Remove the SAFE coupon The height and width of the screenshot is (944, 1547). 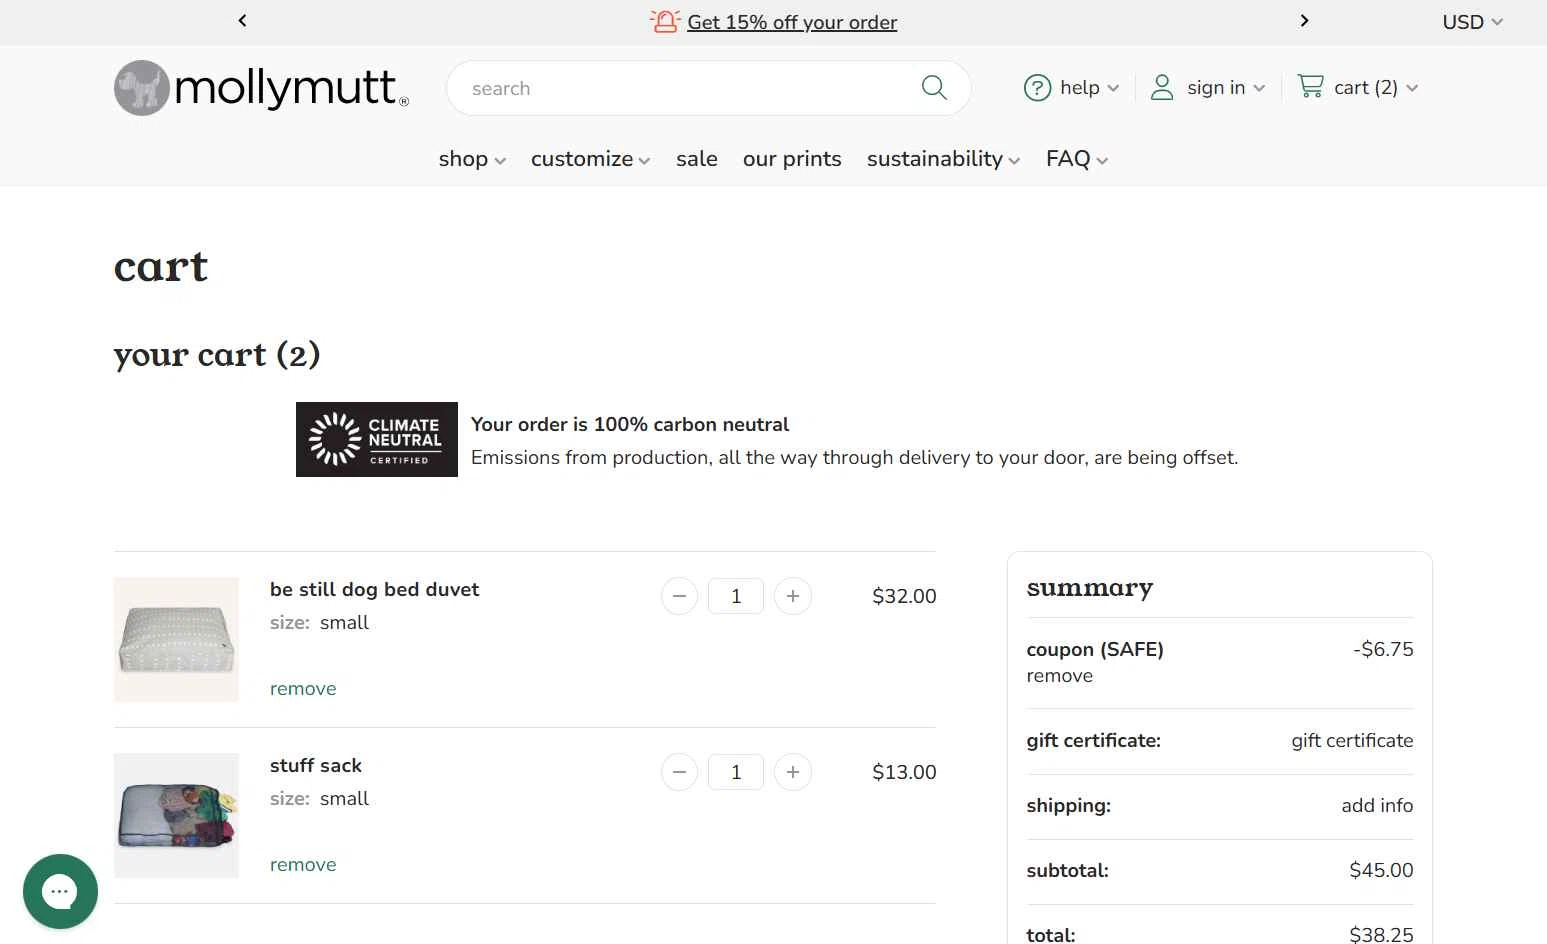tap(1059, 675)
